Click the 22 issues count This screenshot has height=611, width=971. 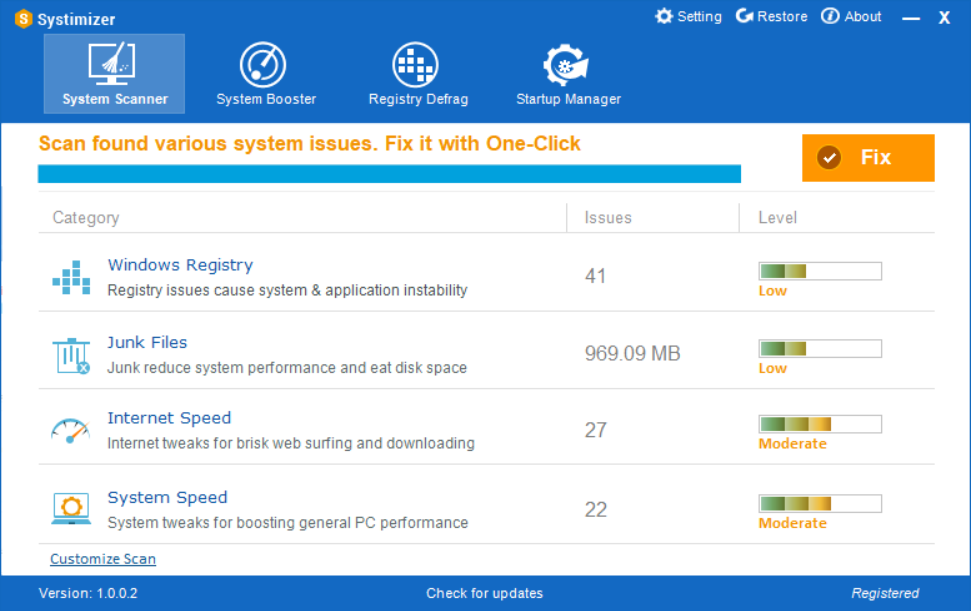(596, 509)
